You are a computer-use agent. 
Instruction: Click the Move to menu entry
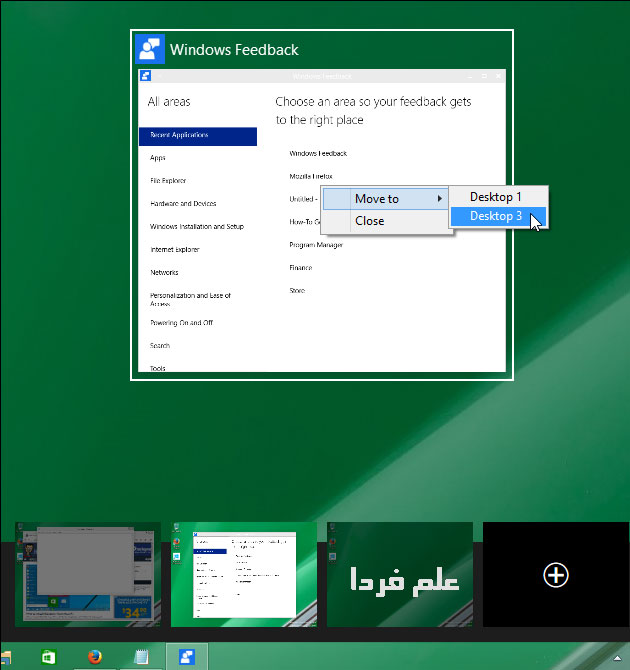377,199
